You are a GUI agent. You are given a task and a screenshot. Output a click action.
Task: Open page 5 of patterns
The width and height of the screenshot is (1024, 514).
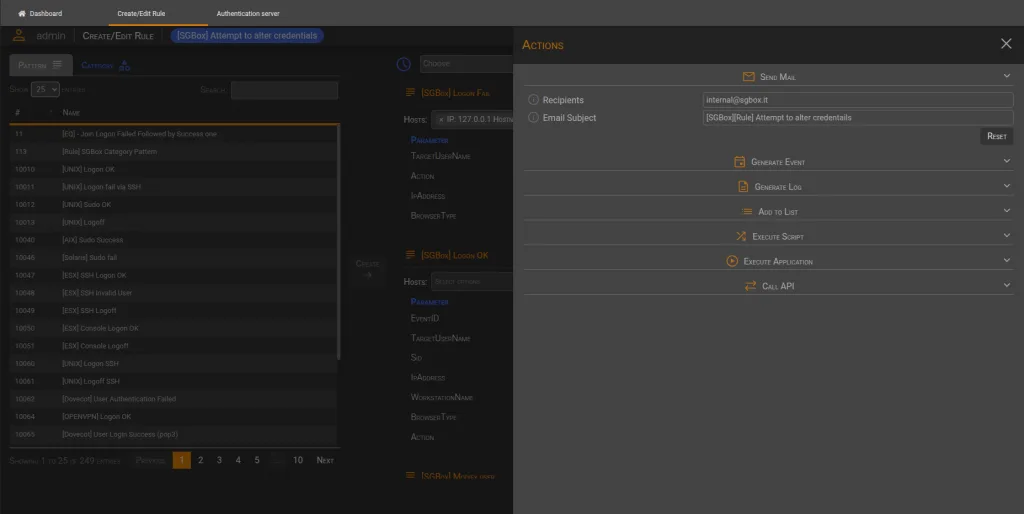(x=257, y=460)
